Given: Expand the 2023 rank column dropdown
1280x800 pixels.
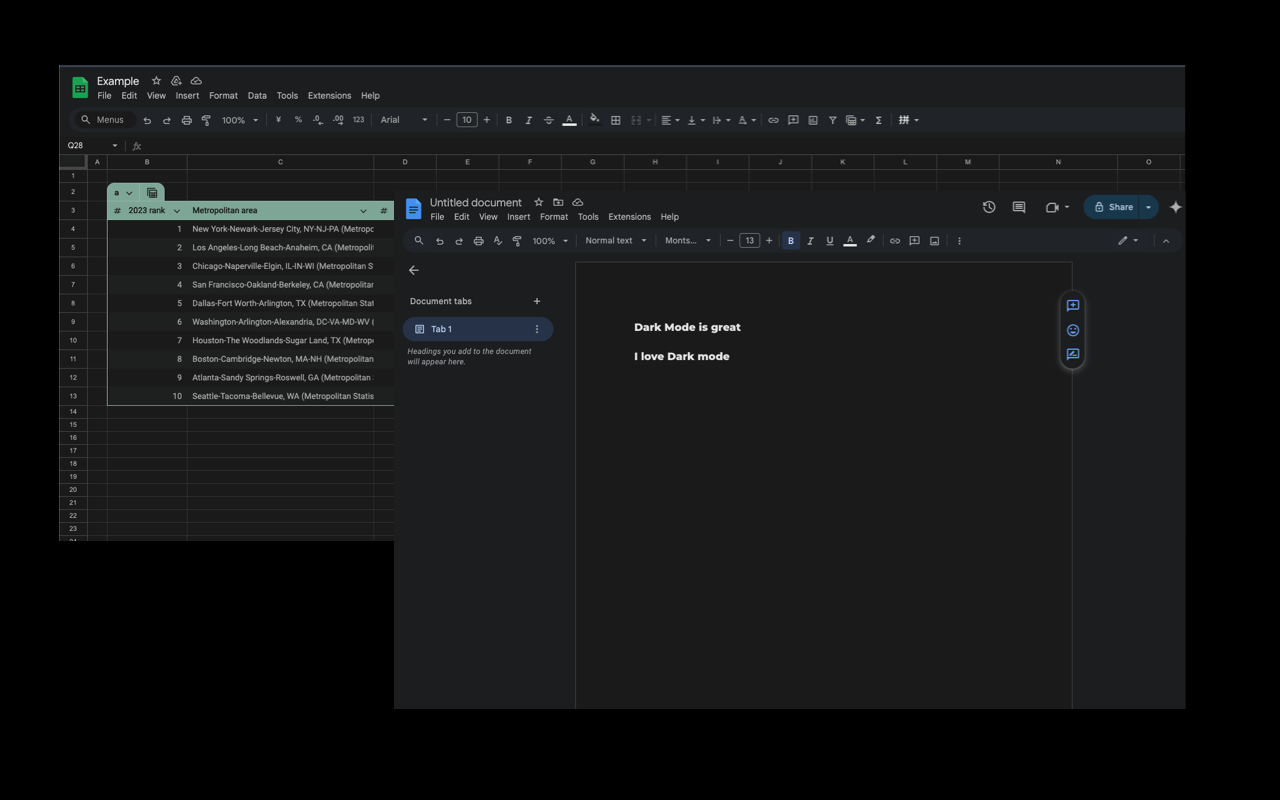Looking at the screenshot, I should click(x=177, y=211).
